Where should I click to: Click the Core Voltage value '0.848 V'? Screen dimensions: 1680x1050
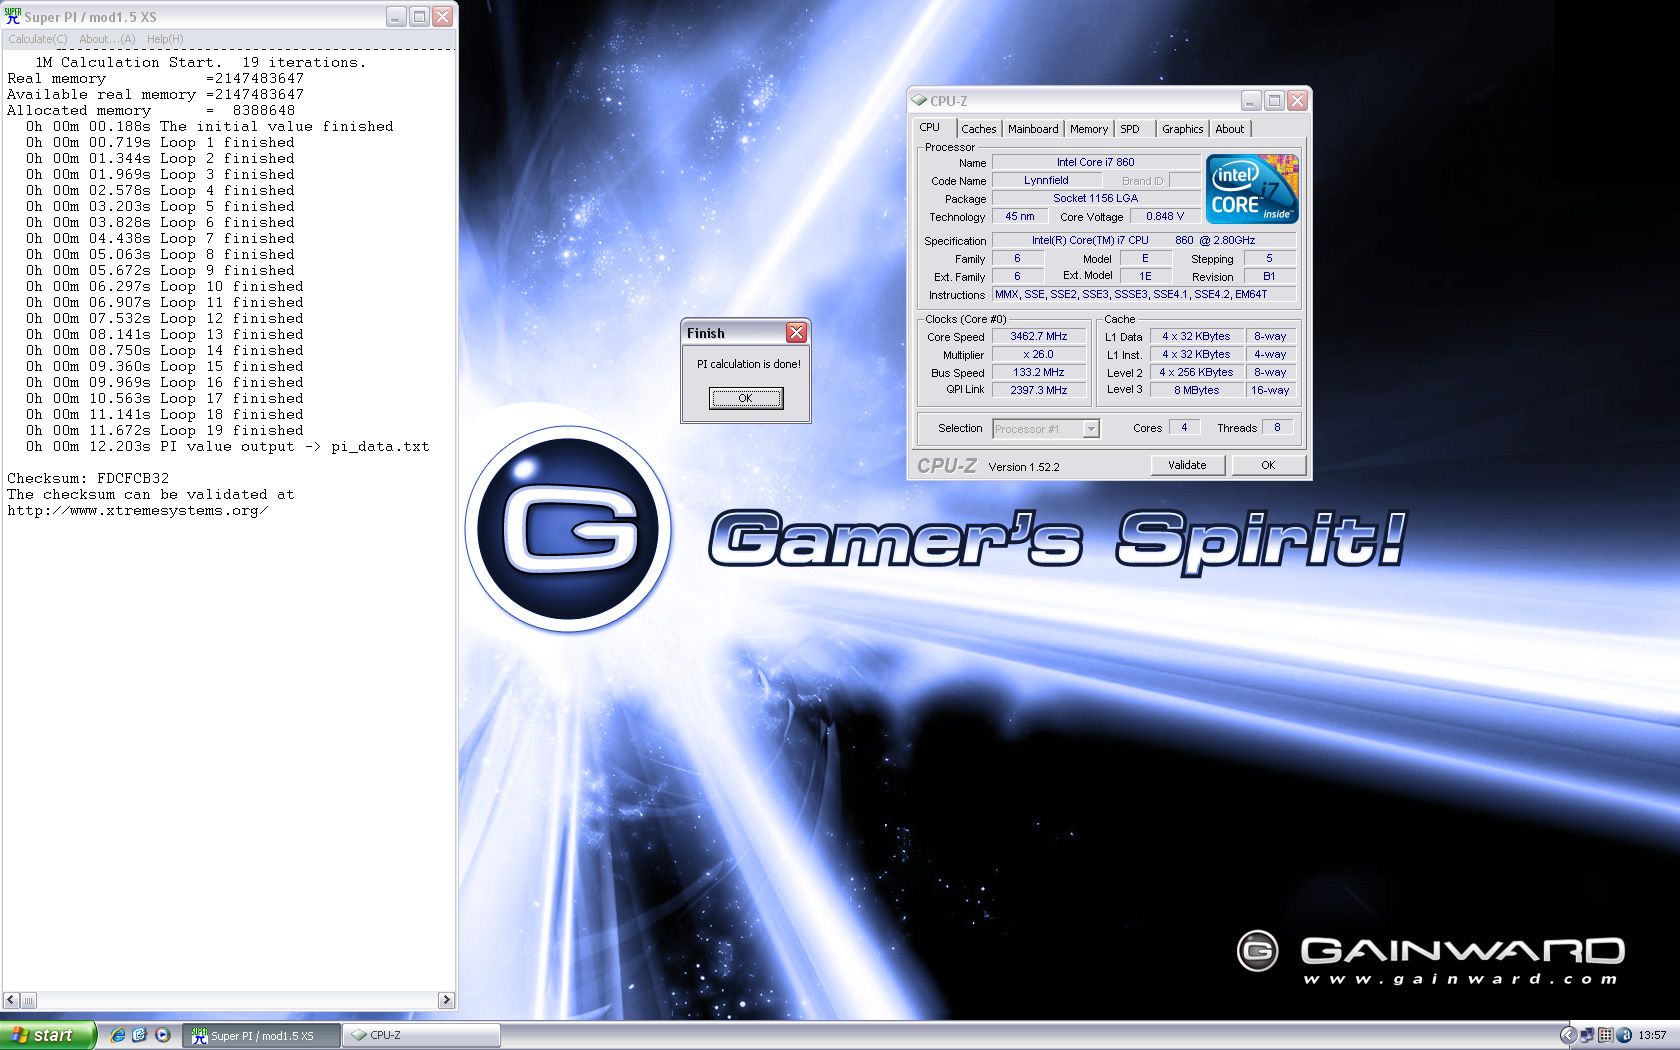1165,217
